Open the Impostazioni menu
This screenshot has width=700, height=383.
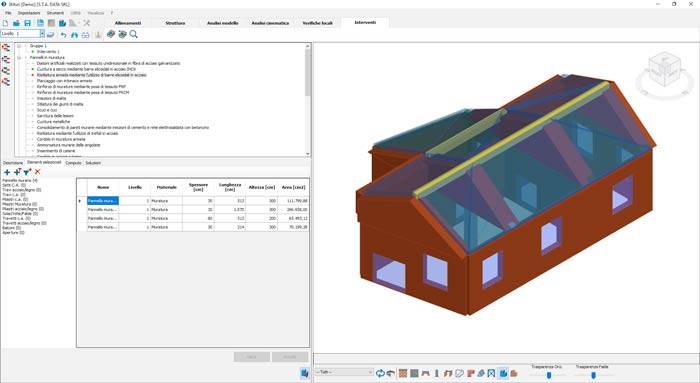pyautogui.click(x=29, y=13)
